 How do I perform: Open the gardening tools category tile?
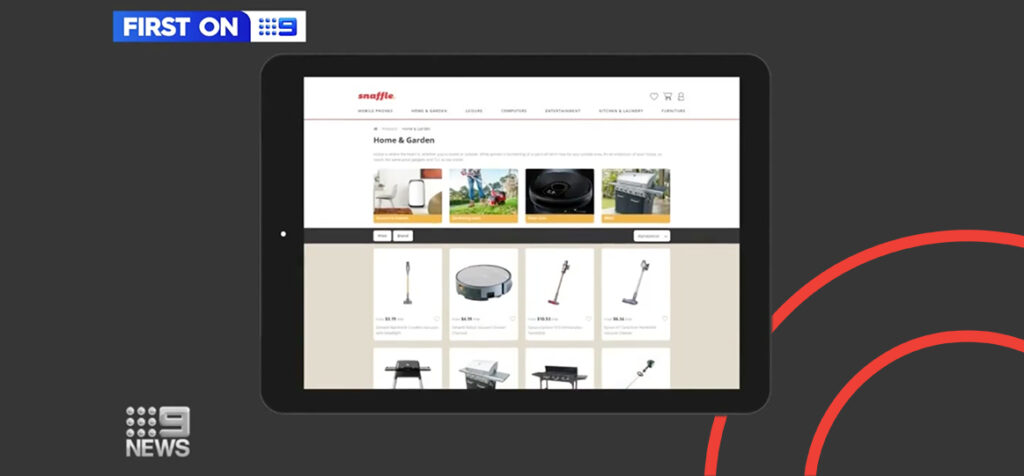click(x=483, y=194)
